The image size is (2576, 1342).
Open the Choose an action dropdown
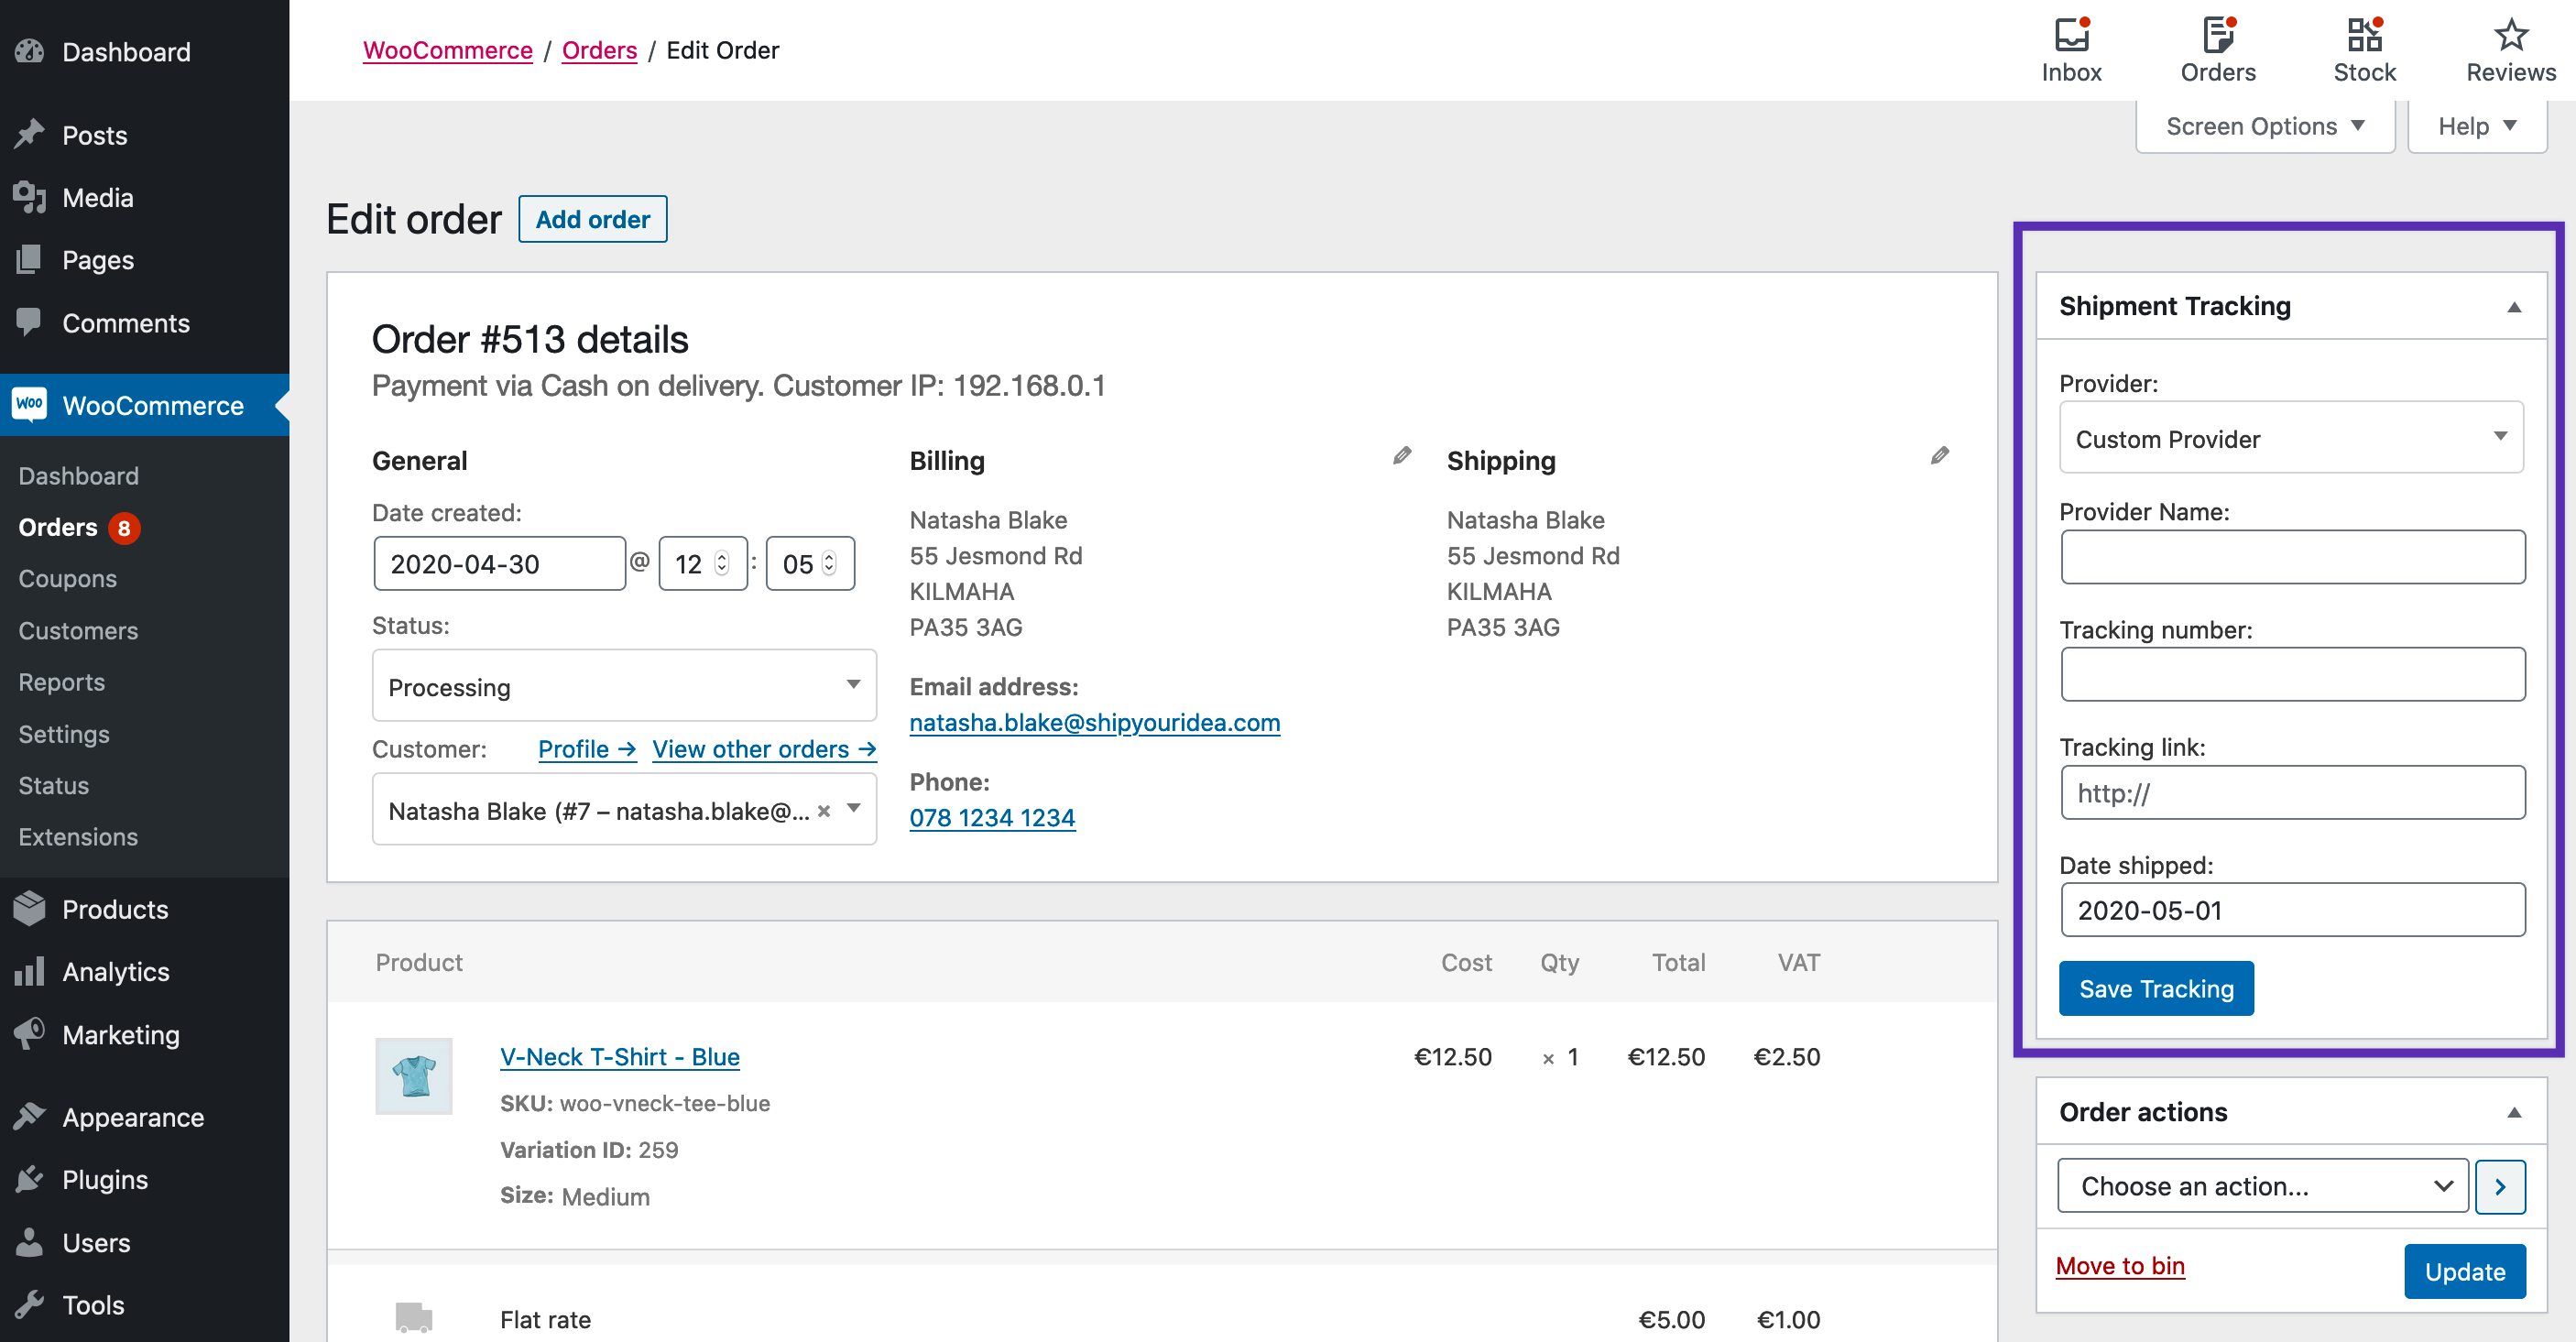[x=2262, y=1186]
